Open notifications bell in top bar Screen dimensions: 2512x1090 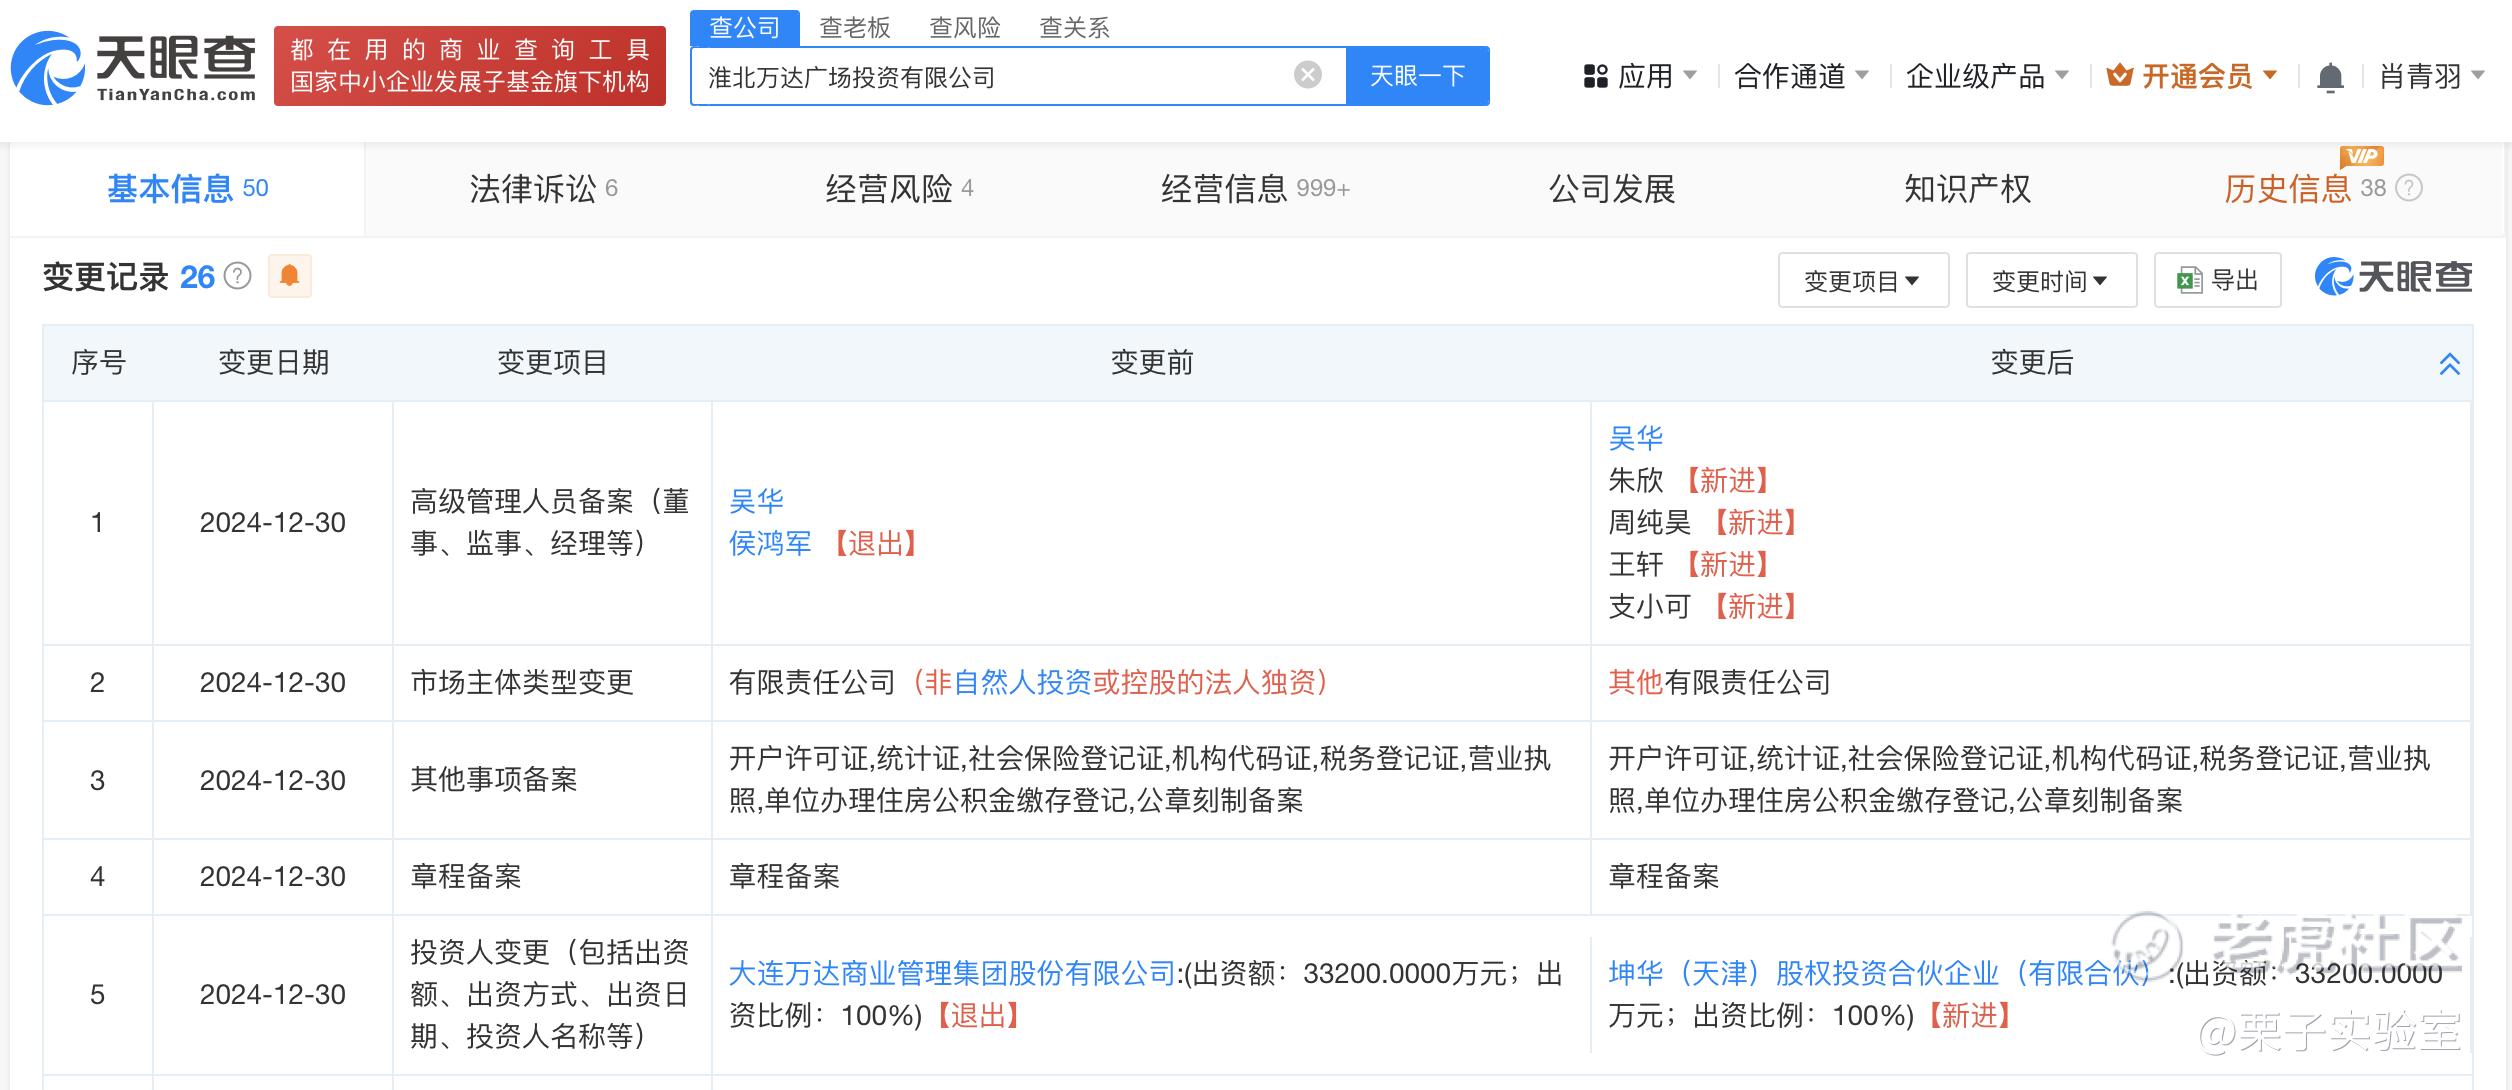tap(2330, 77)
